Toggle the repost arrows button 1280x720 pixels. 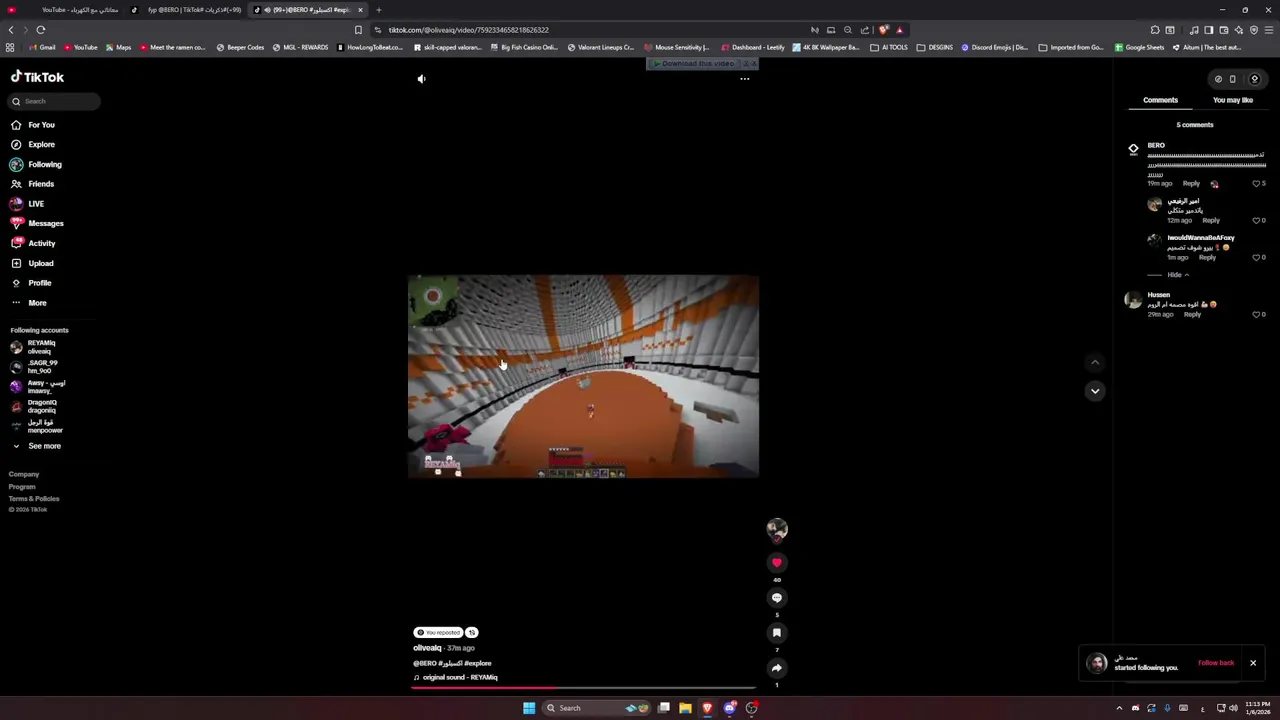pyautogui.click(x=472, y=633)
